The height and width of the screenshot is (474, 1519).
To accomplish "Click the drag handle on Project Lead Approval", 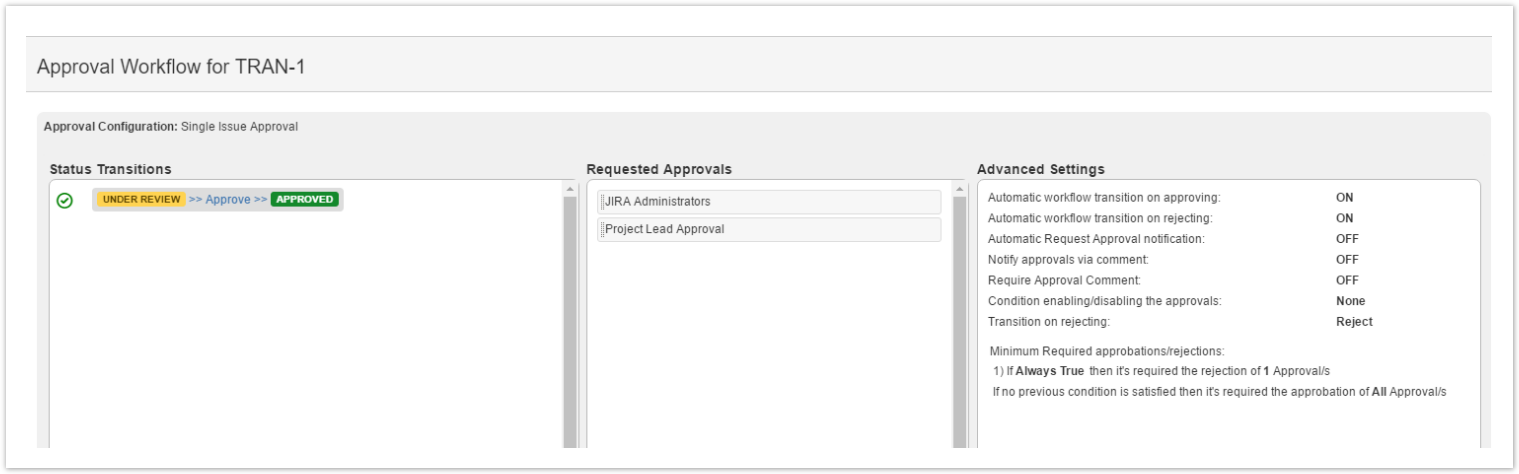I will coord(602,230).
